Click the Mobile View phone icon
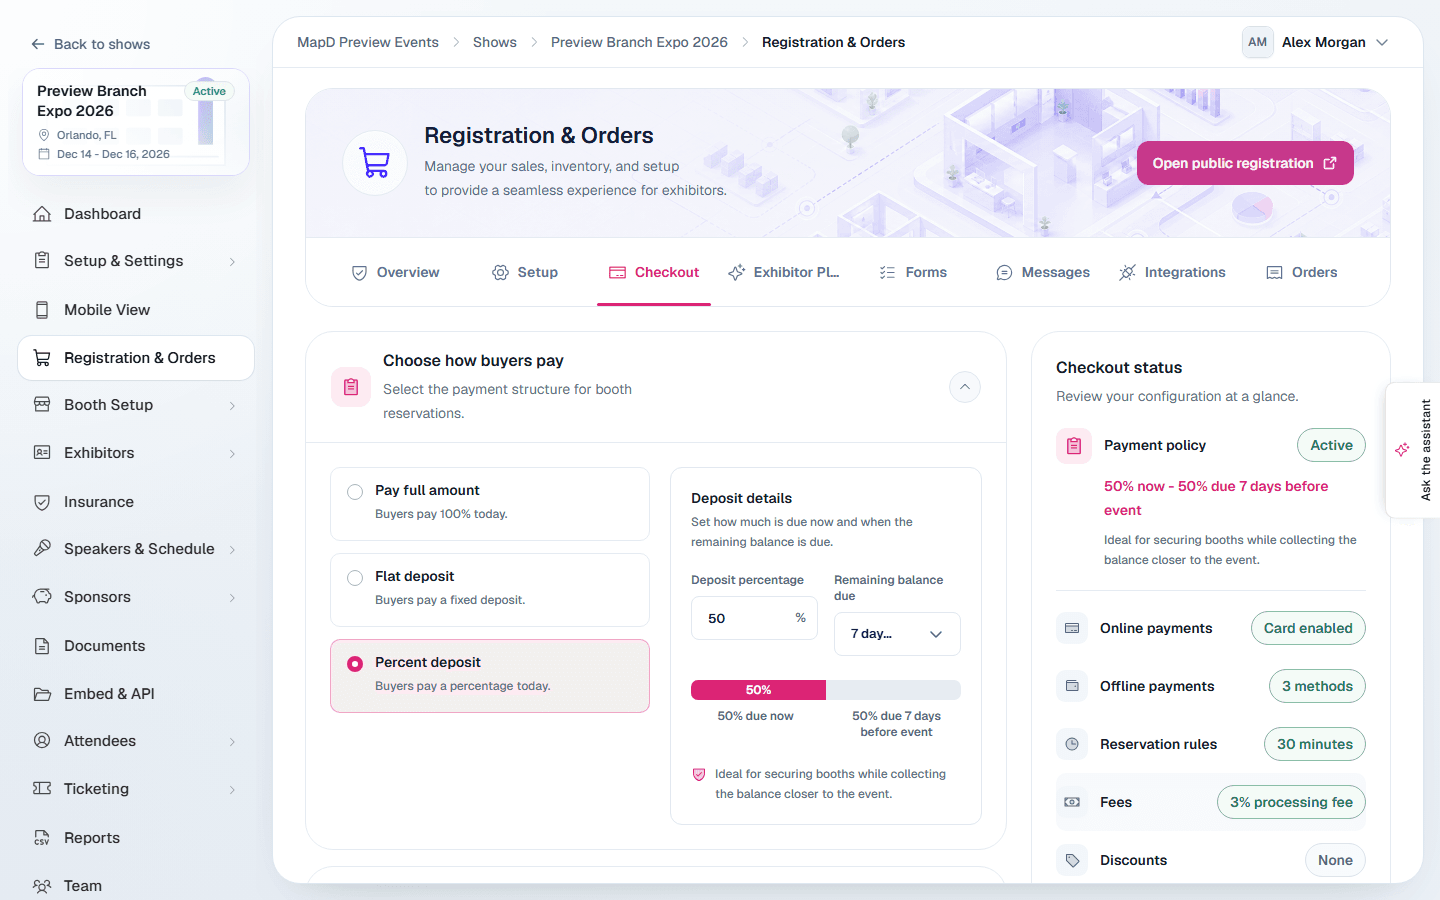1440x900 pixels. point(42,310)
